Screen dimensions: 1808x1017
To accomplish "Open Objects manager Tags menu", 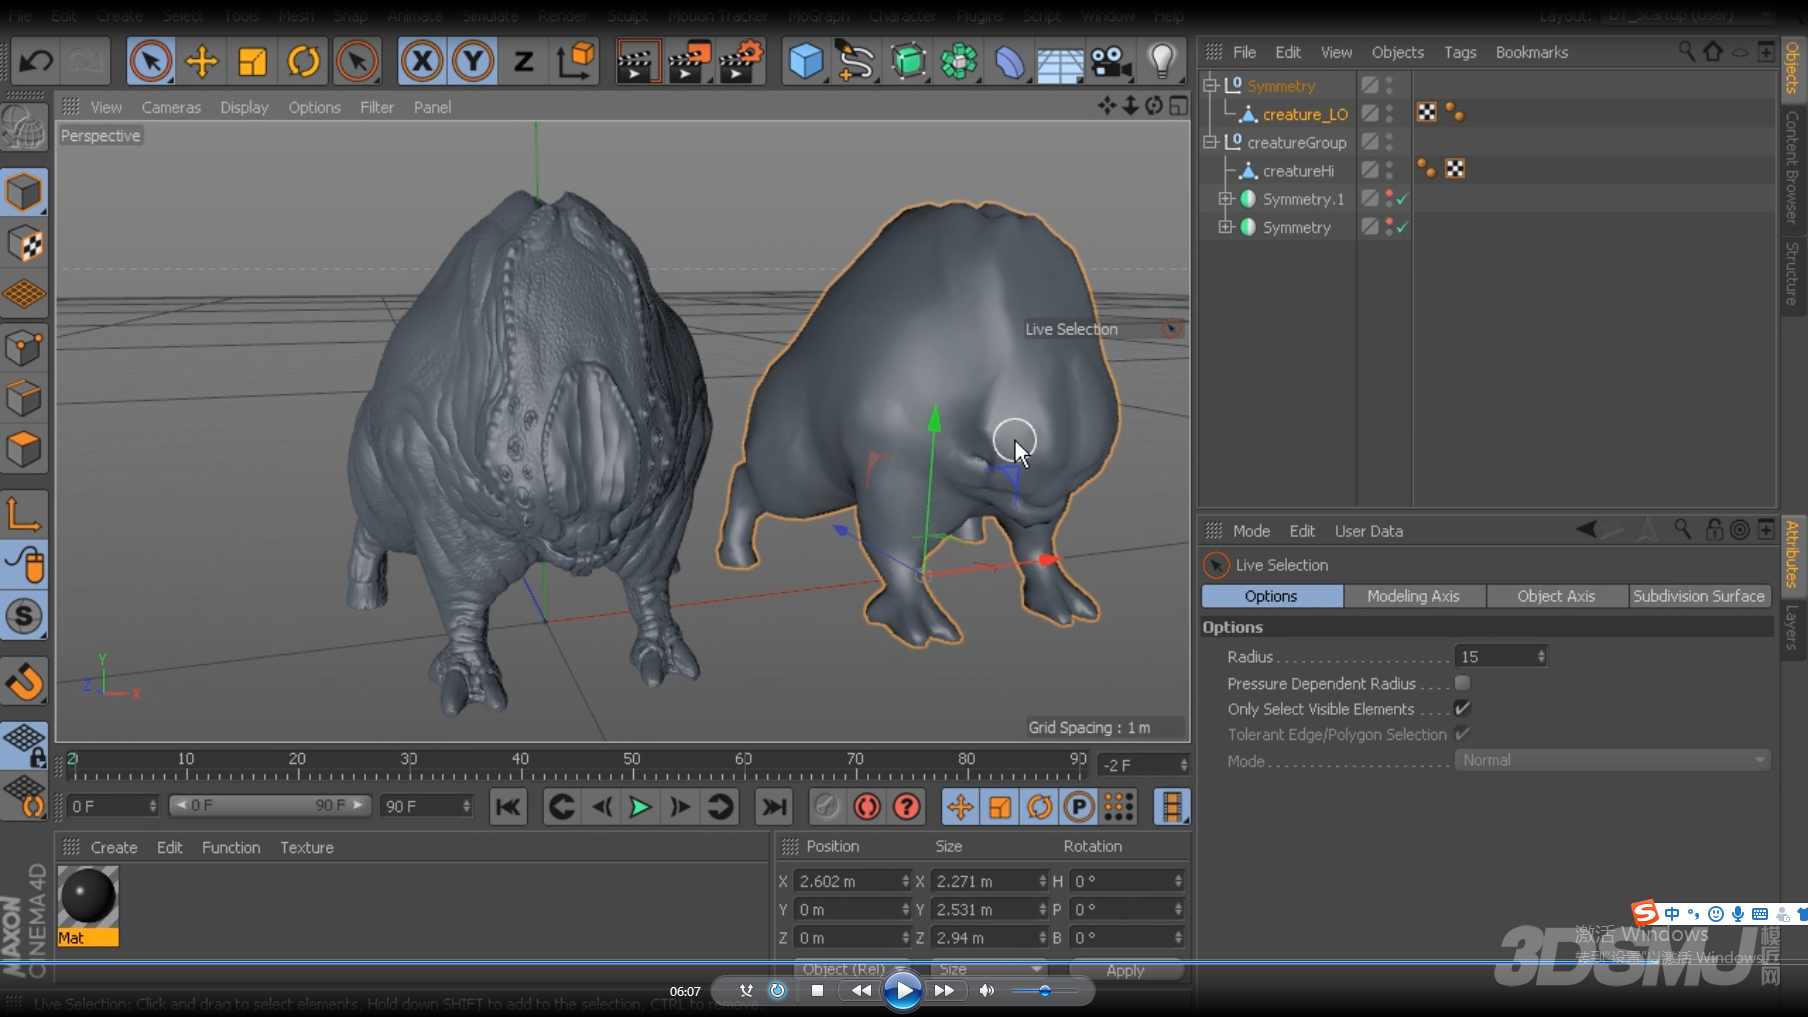I will [x=1460, y=52].
